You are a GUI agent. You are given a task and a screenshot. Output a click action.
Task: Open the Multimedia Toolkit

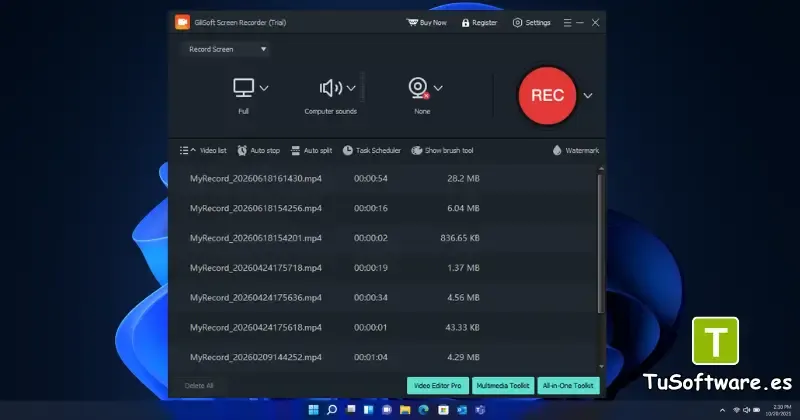(x=503, y=386)
